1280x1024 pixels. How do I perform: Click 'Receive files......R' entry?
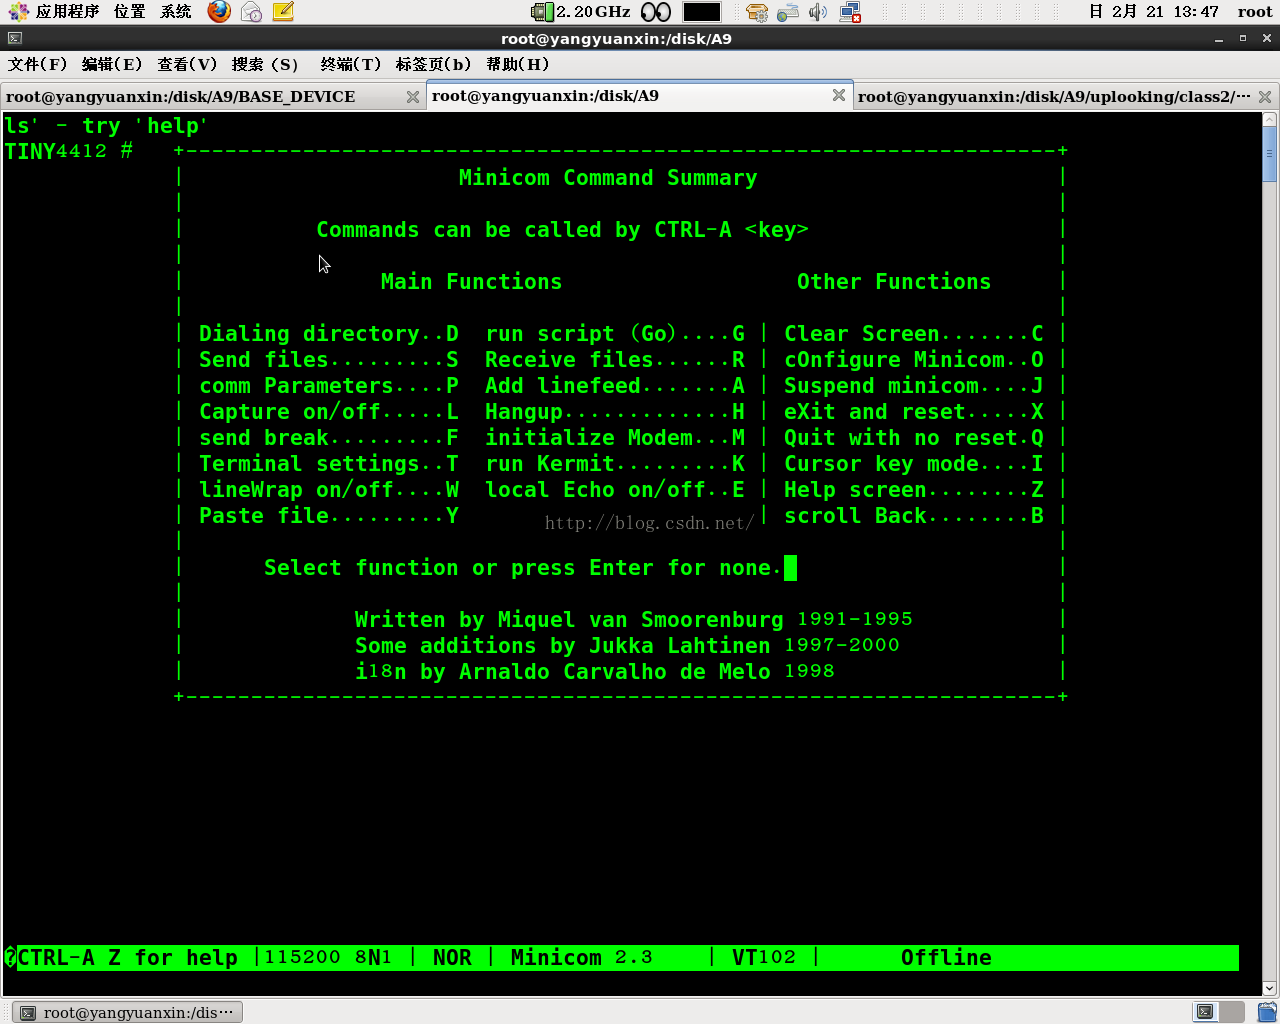pyautogui.click(x=615, y=360)
